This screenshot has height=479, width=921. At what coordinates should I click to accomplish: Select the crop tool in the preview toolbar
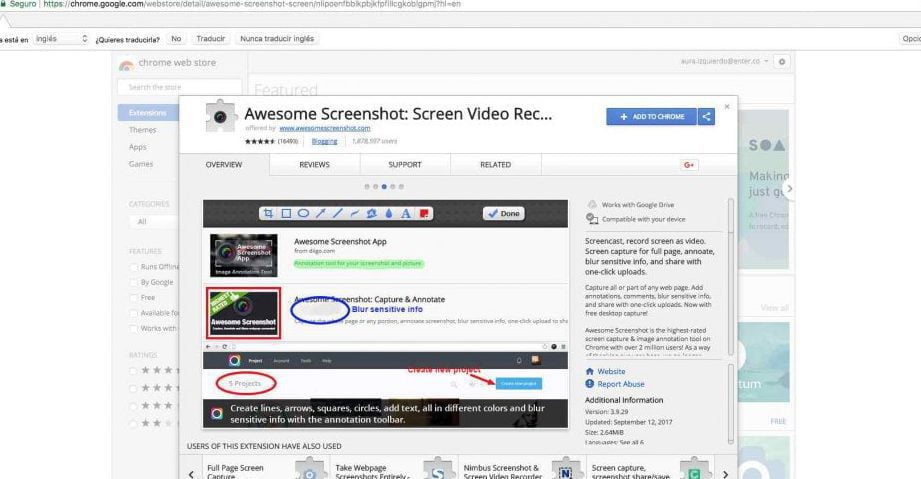click(x=268, y=213)
